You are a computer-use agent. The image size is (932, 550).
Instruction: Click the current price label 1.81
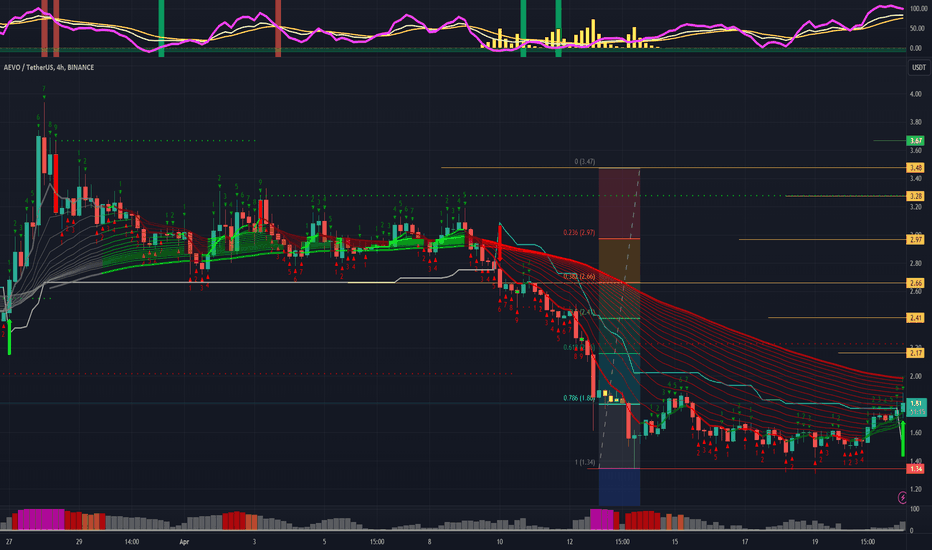pyautogui.click(x=916, y=404)
